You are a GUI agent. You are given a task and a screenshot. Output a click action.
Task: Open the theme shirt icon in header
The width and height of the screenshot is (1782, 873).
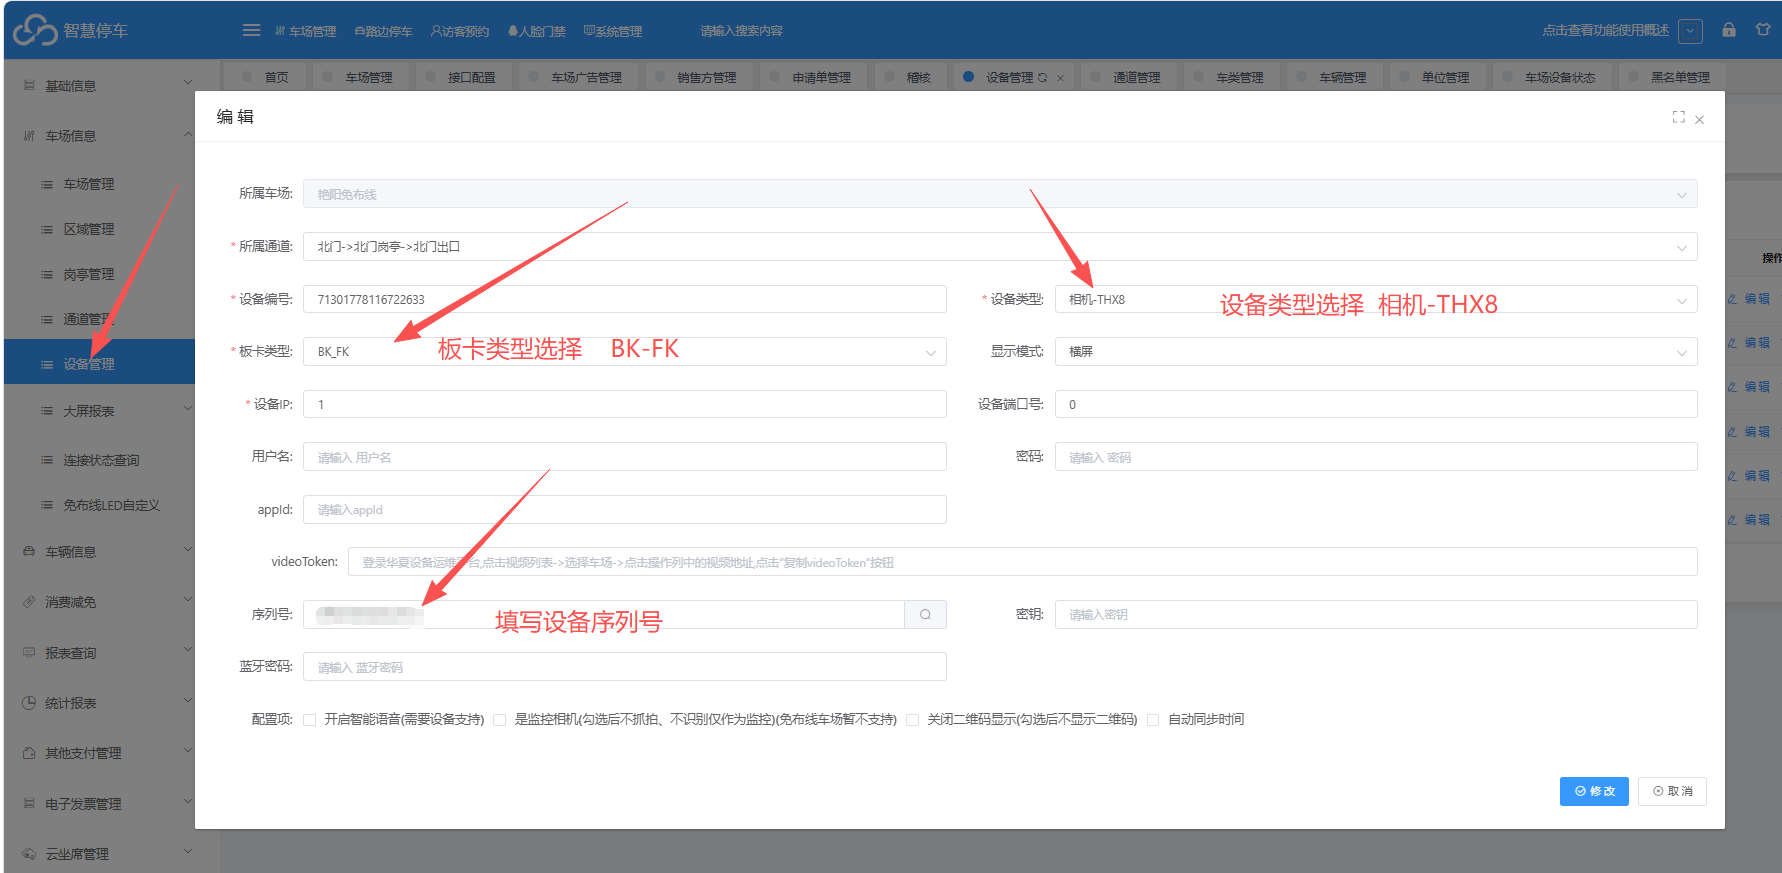1763,30
